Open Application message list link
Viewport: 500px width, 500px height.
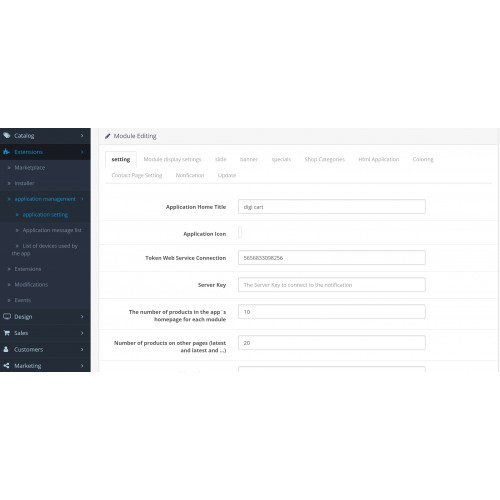click(52, 230)
